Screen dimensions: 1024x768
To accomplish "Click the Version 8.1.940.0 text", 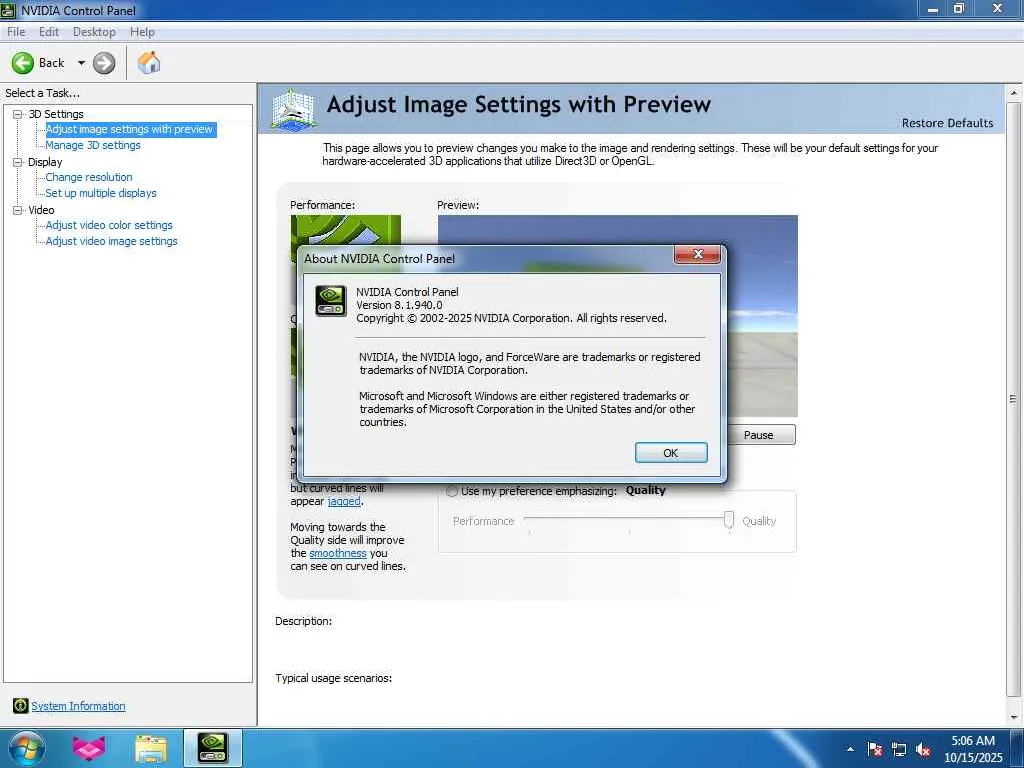I will [x=399, y=305].
